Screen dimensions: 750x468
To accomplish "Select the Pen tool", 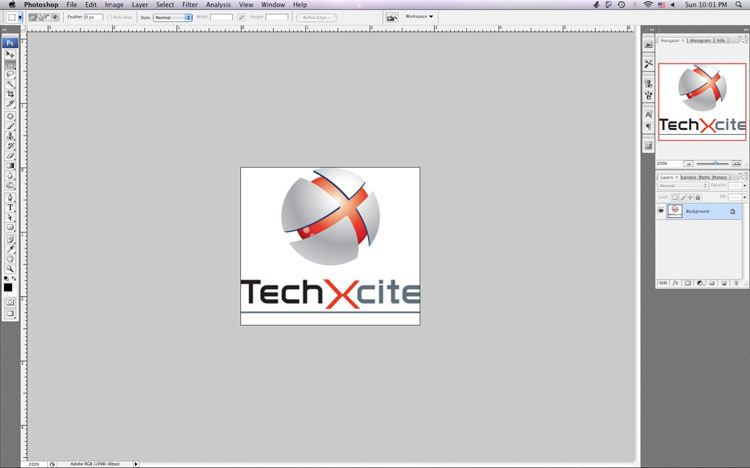I will (x=10, y=198).
